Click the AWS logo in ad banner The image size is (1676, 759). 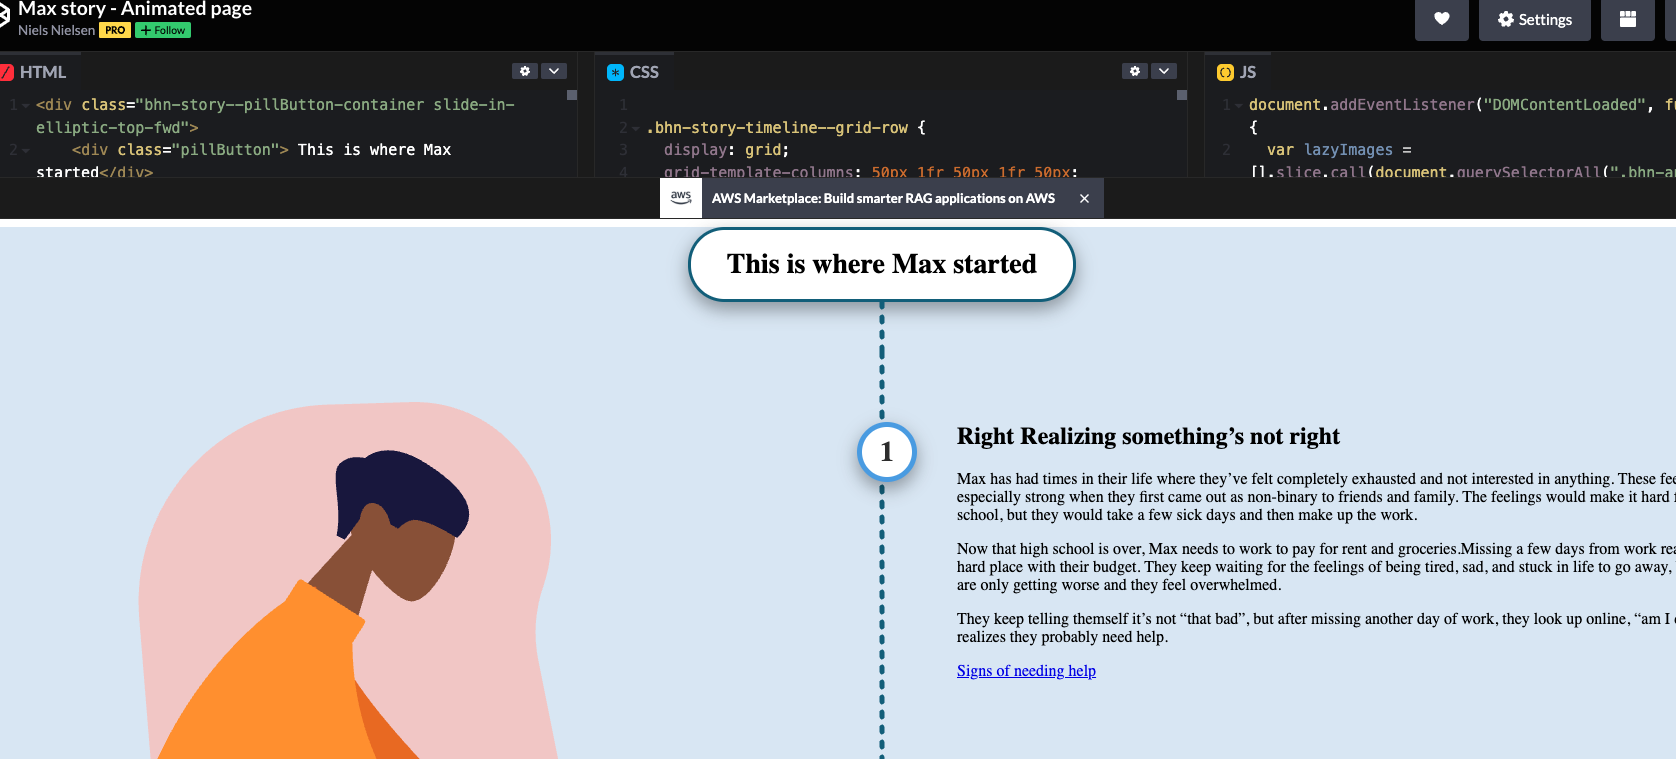coord(681,198)
